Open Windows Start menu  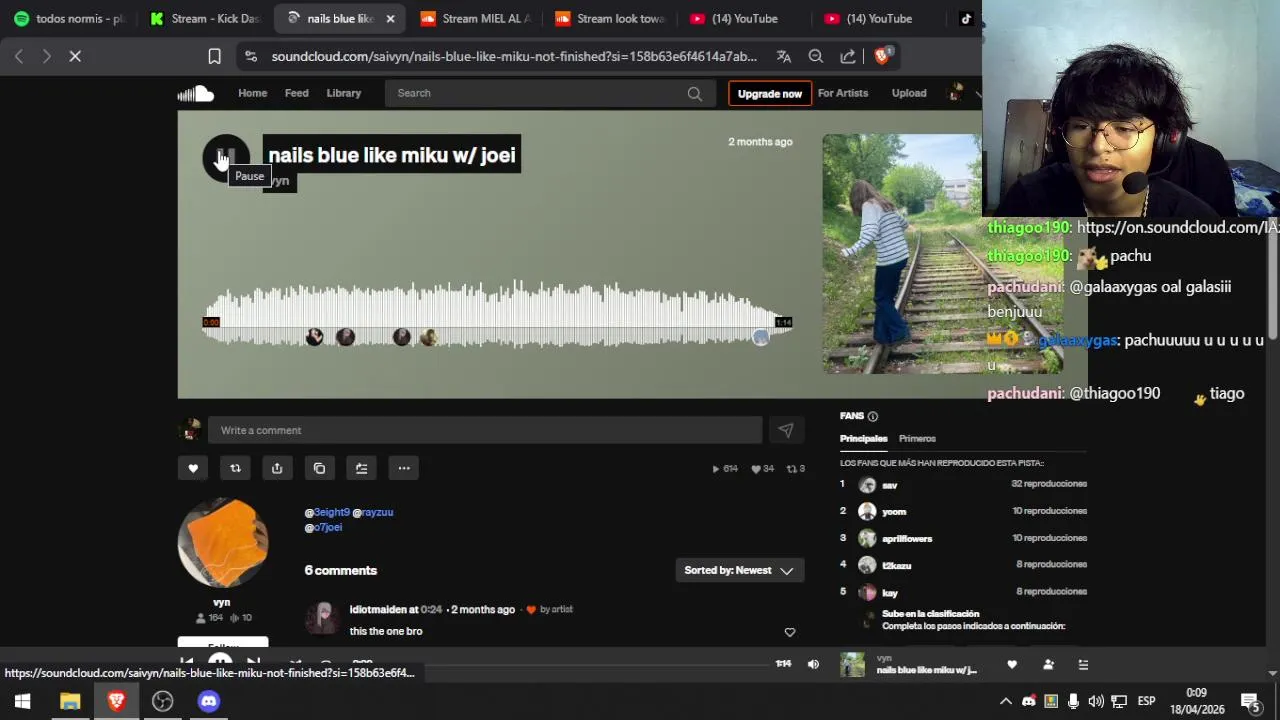pyautogui.click(x=22, y=701)
